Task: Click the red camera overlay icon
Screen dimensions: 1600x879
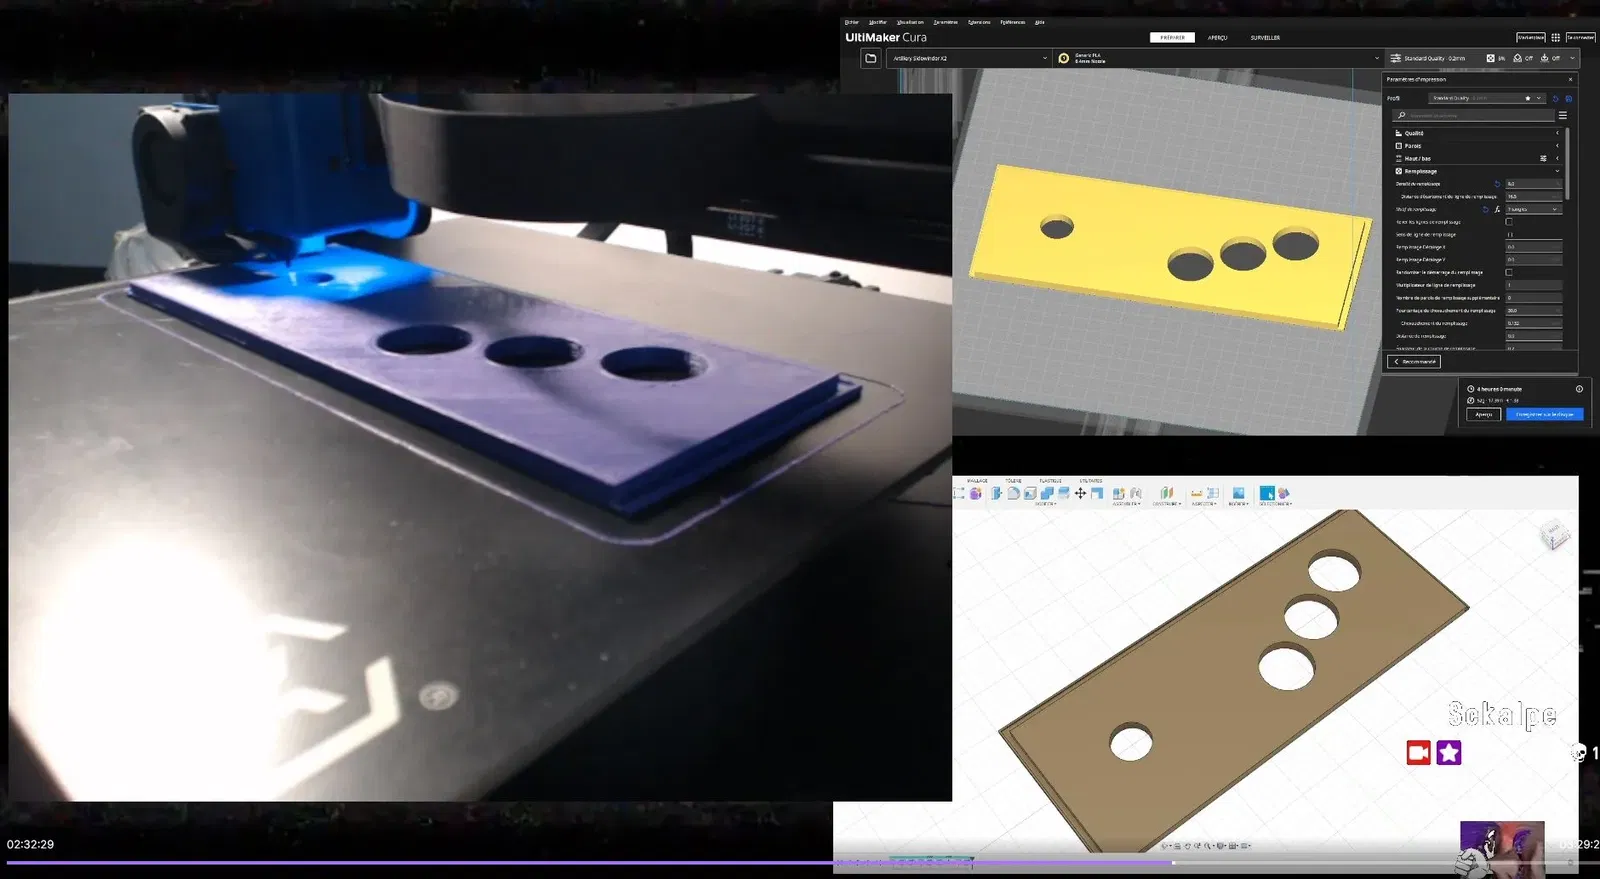Action: click(x=1418, y=752)
